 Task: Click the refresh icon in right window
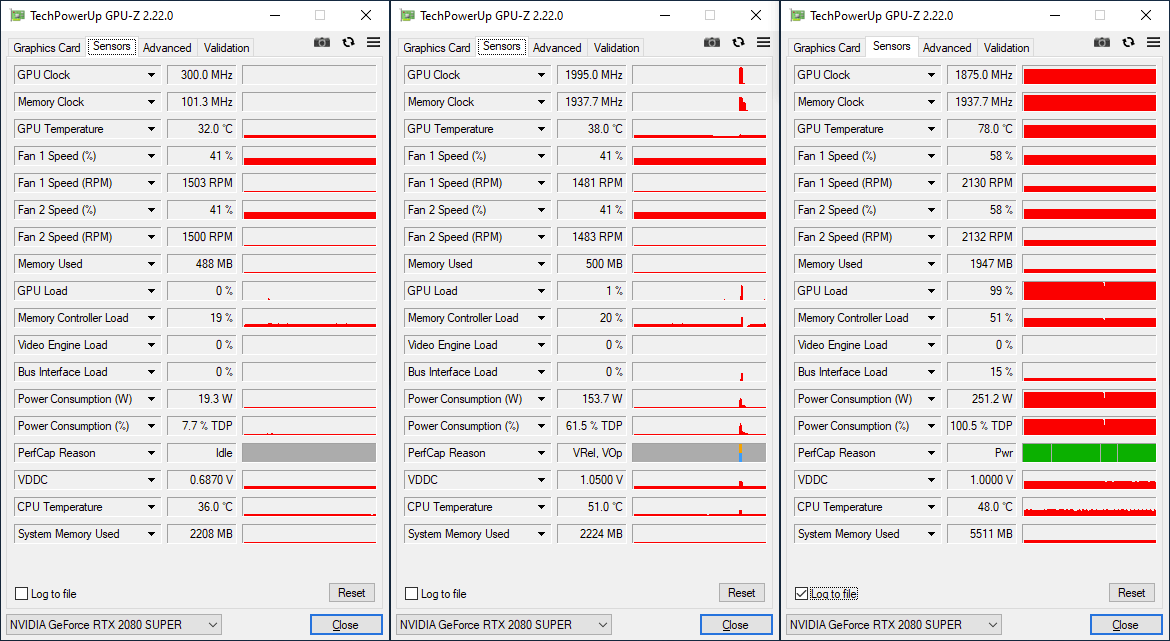1128,42
